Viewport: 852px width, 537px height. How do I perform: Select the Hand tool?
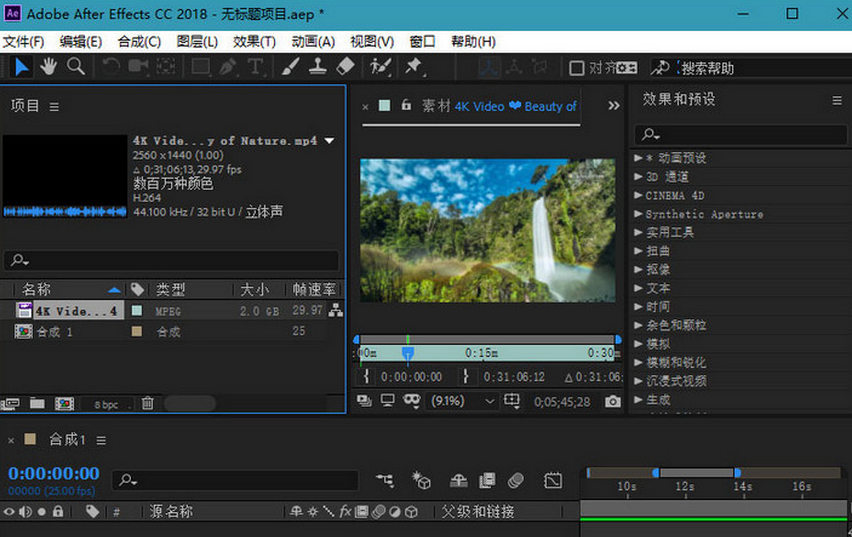(x=48, y=67)
